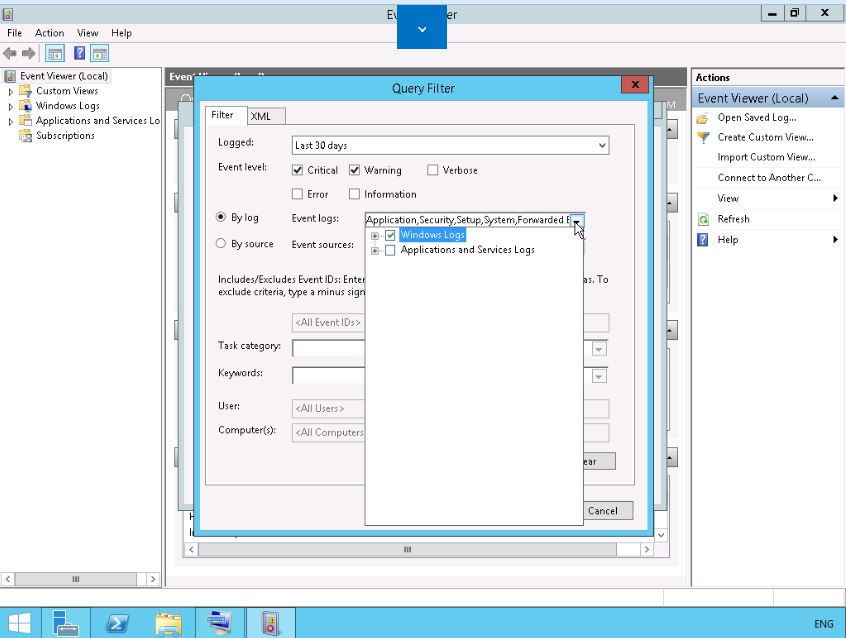Screen dimensions: 846x638
Task: Click the Windows Logs folder icon in tree
Action: (25, 105)
